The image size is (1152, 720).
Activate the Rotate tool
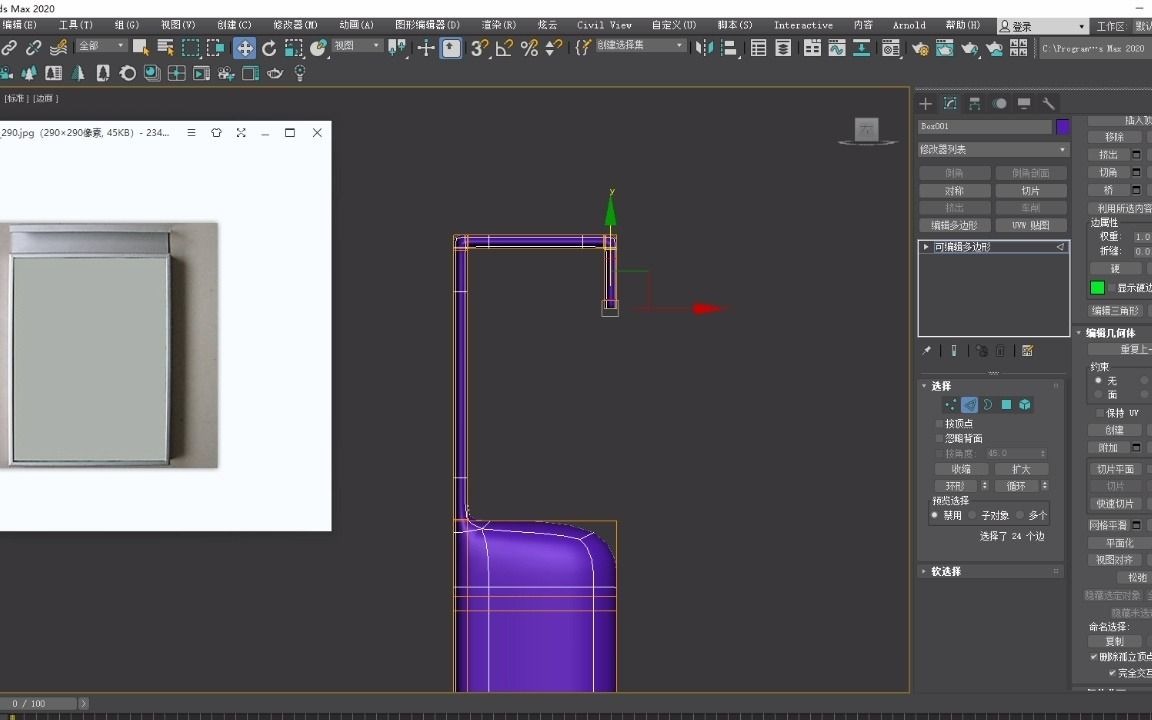coord(269,47)
